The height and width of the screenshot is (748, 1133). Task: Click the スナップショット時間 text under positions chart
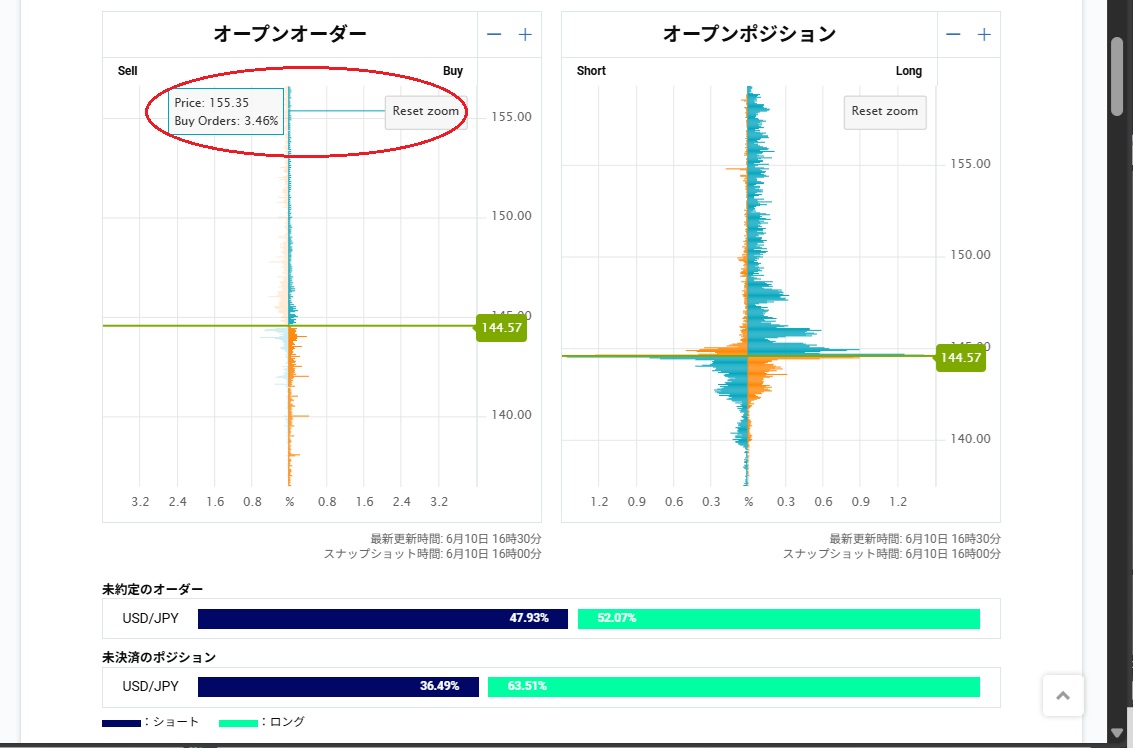pos(892,554)
